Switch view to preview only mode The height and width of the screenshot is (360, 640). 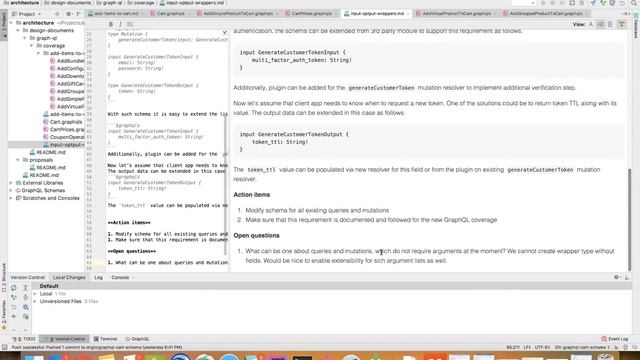point(610,24)
